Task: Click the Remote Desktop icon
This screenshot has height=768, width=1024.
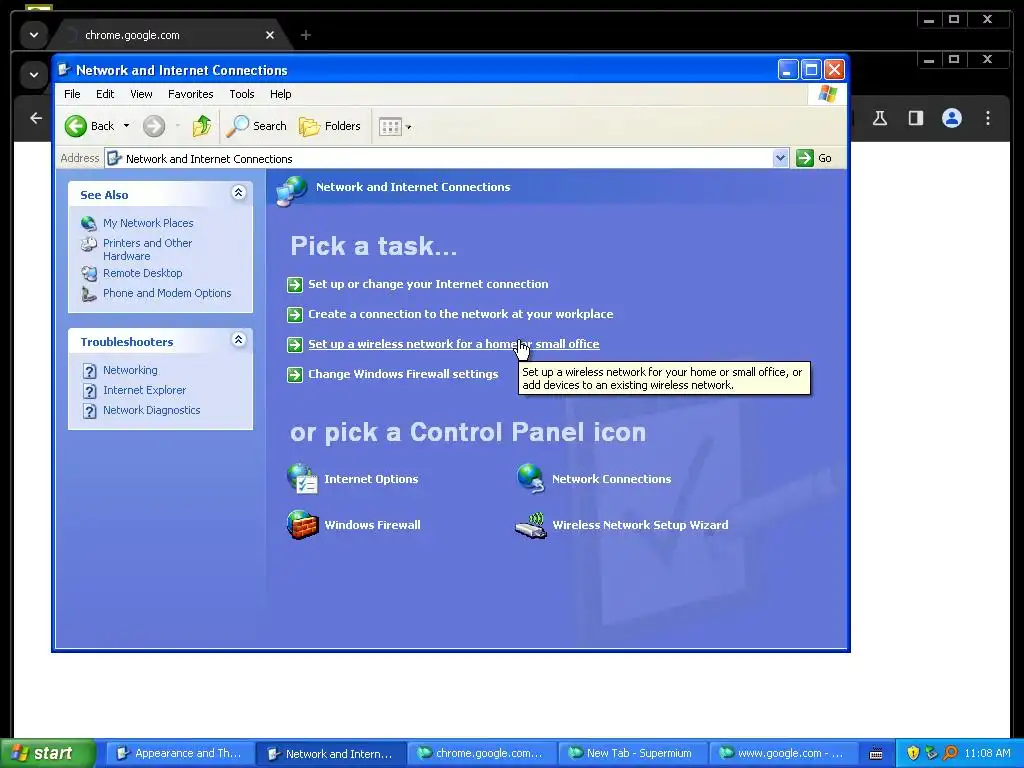Action: [89, 274]
